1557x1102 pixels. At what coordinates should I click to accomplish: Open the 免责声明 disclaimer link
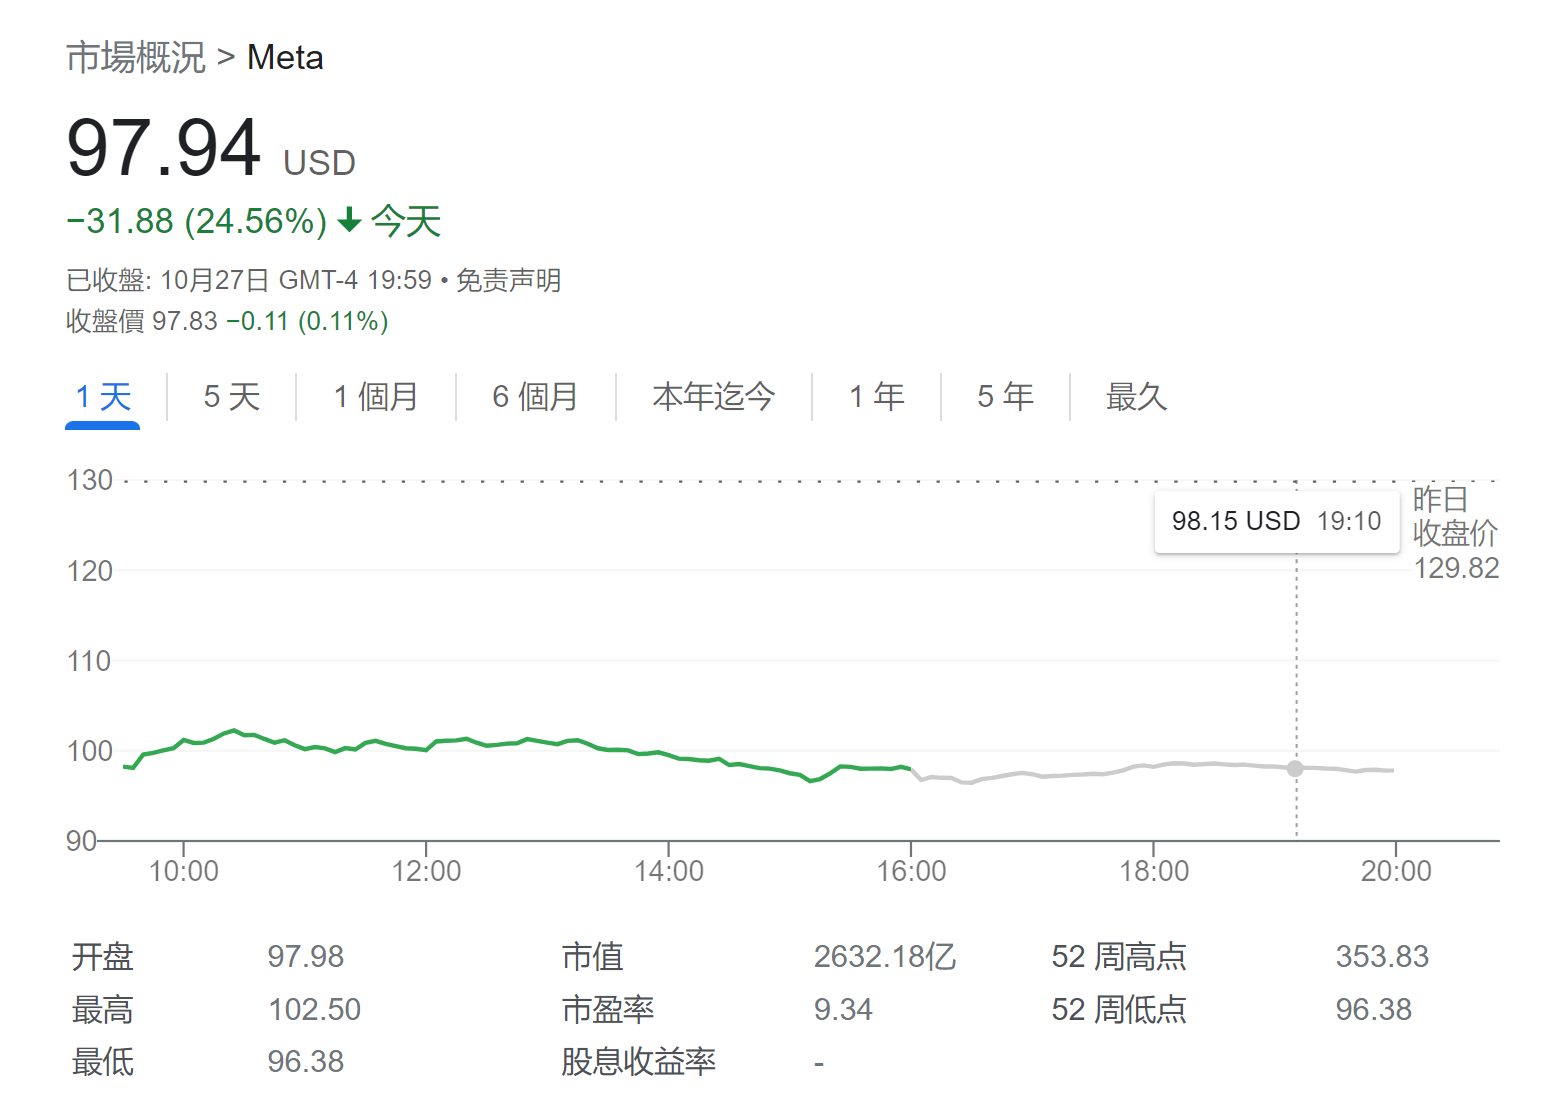tap(509, 280)
